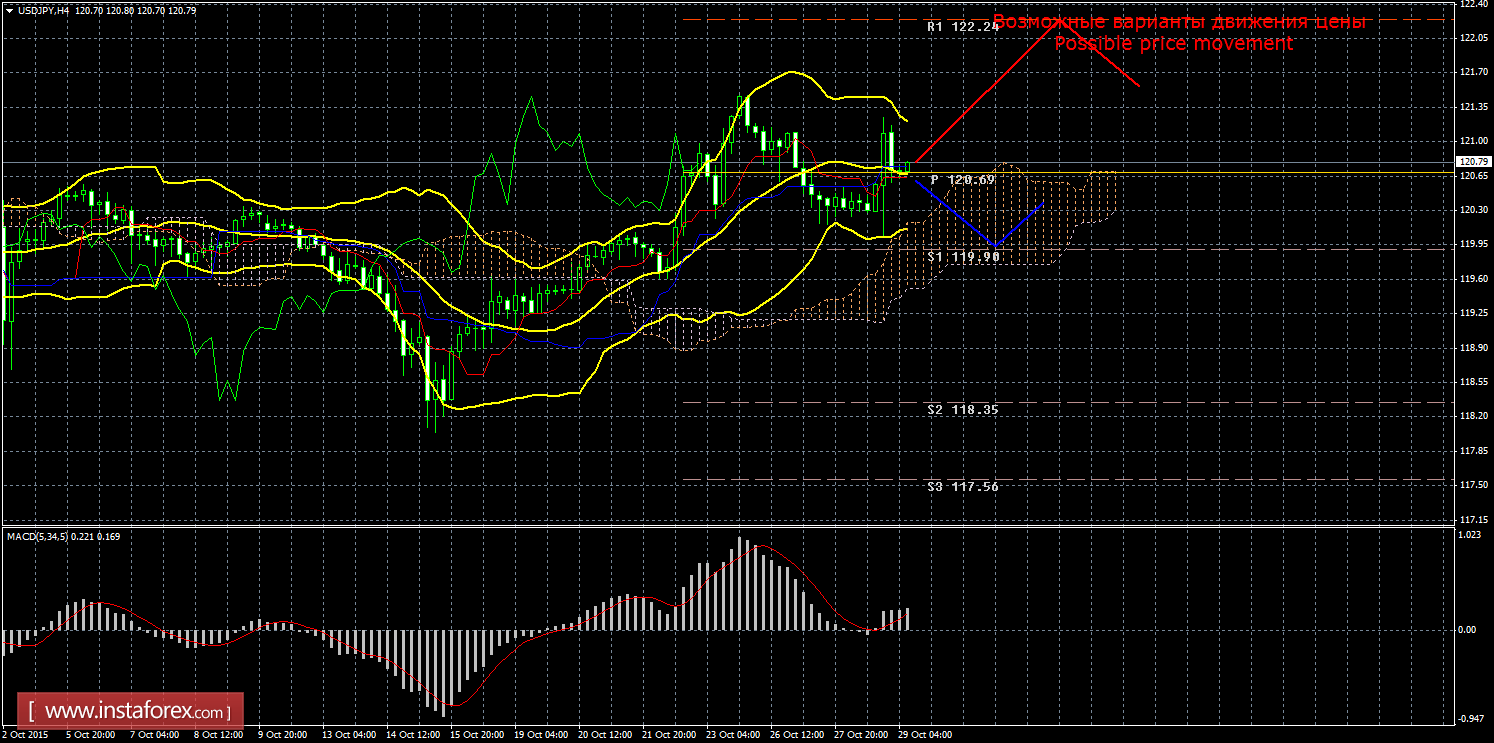Click the S1 119.90 support label
This screenshot has width=1494, height=743.
pyautogui.click(x=962, y=256)
